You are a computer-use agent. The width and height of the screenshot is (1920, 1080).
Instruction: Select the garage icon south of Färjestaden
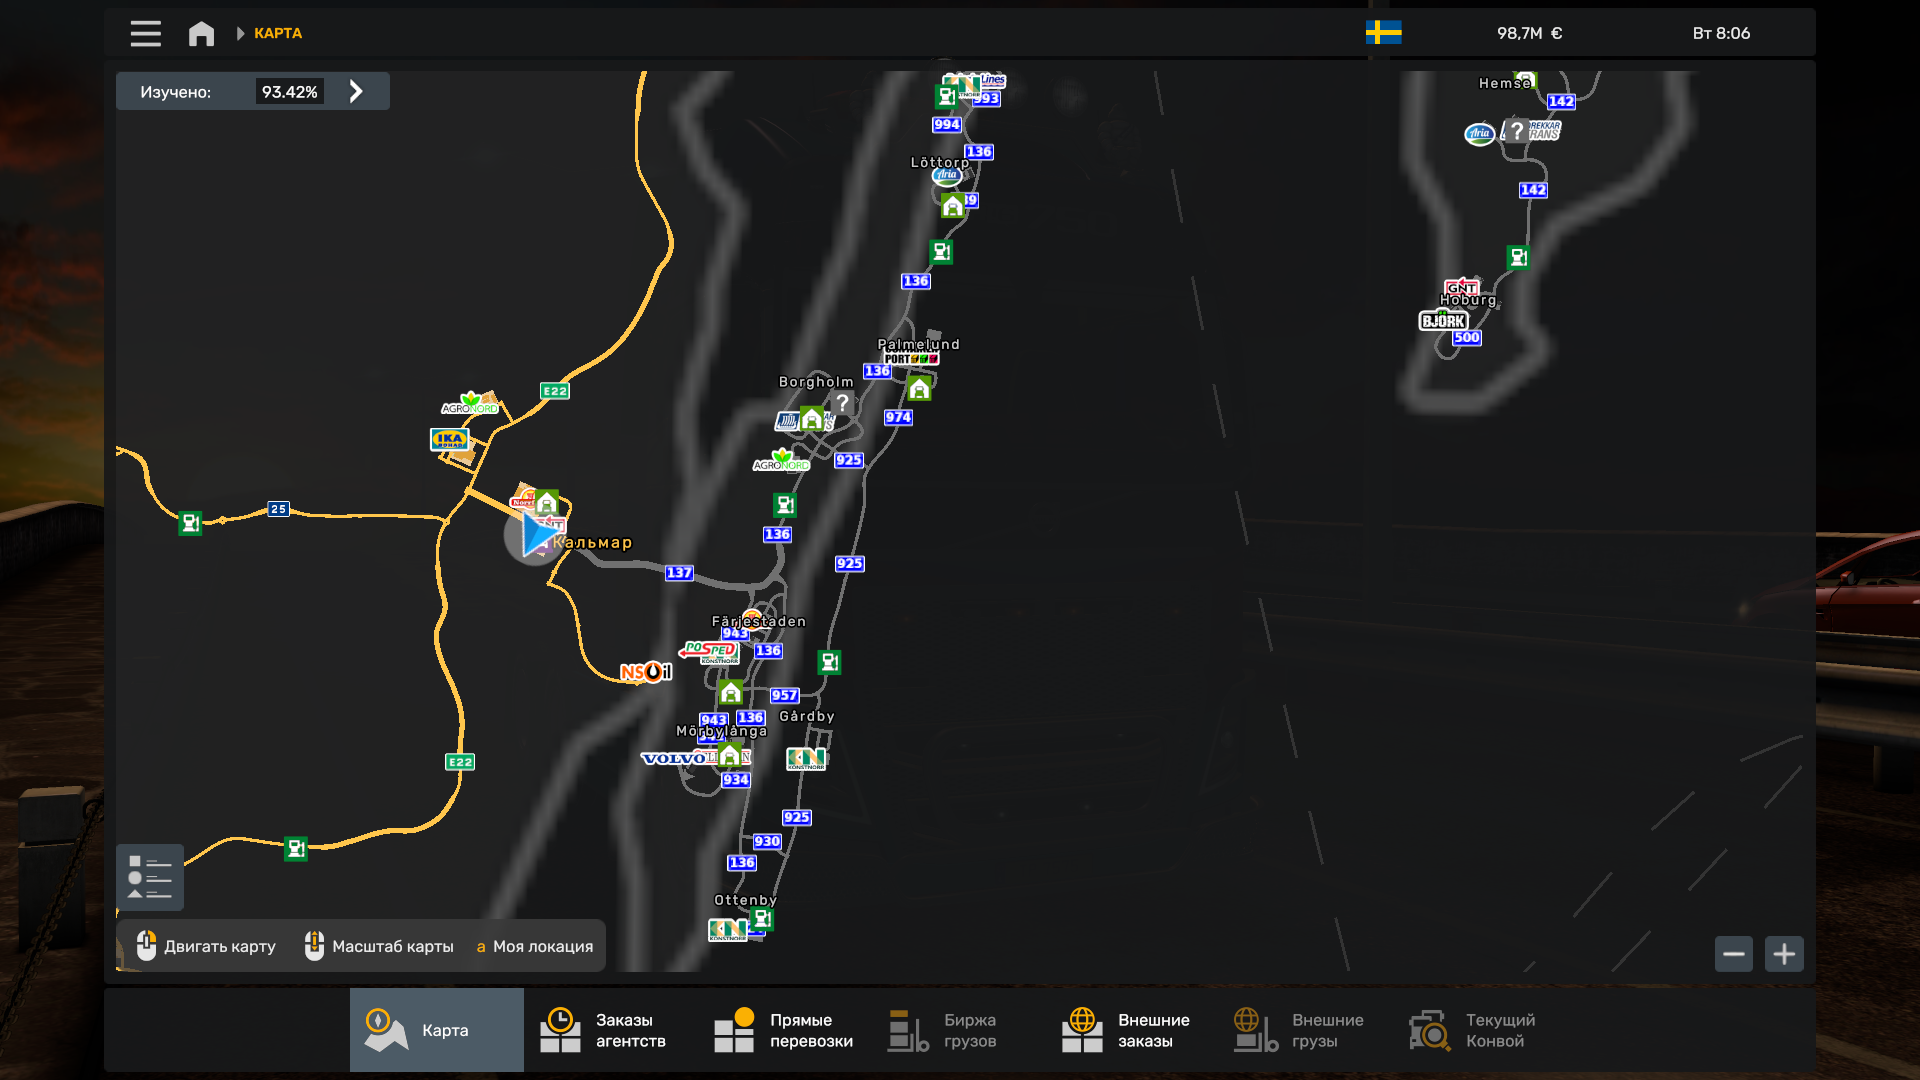click(731, 692)
